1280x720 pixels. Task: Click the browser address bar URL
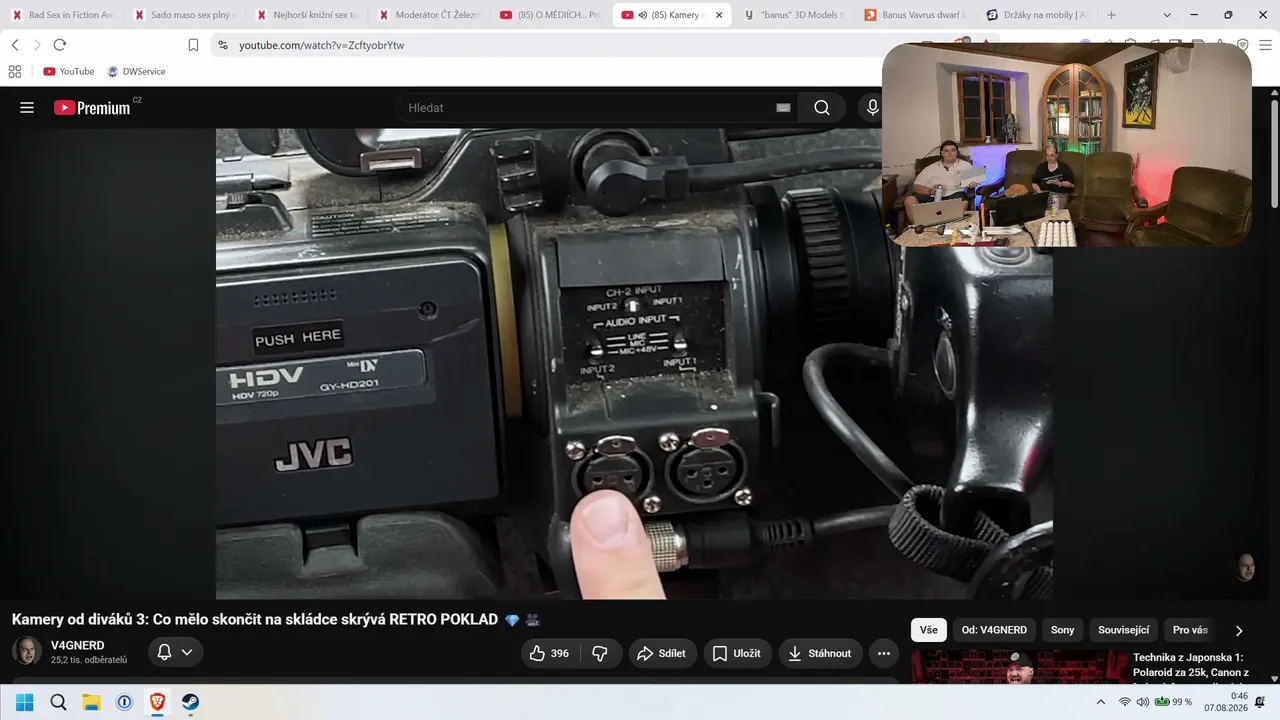pyautogui.click(x=322, y=45)
